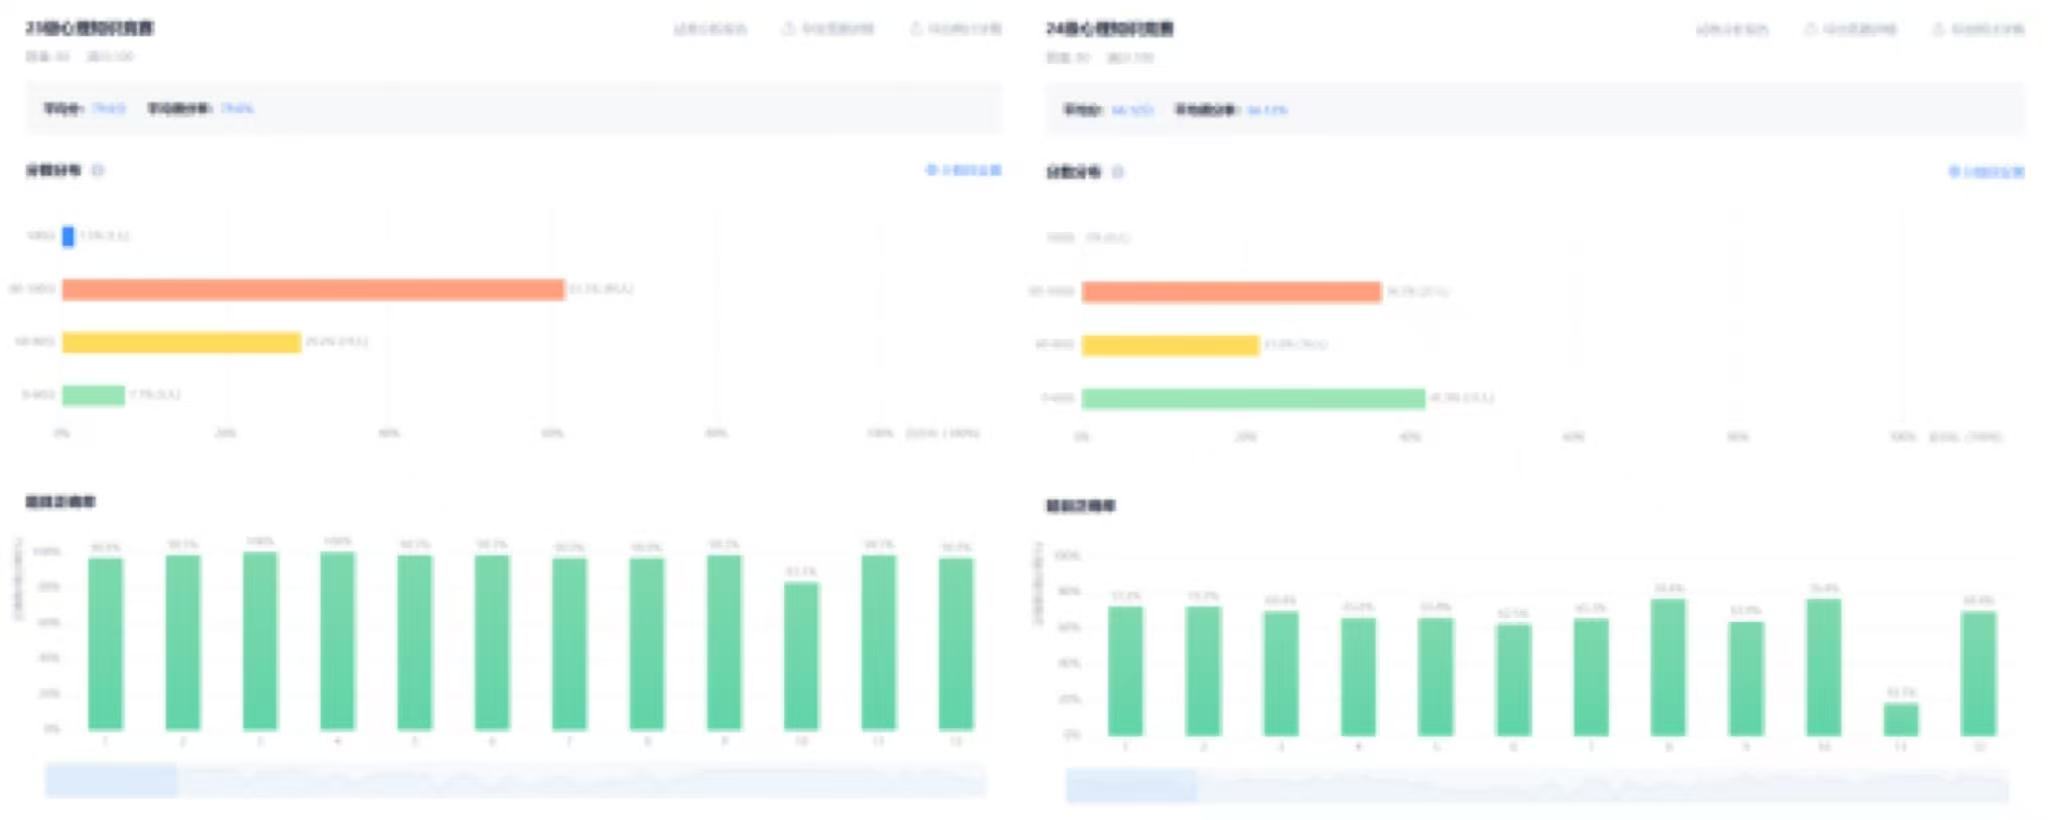Image resolution: width=2048 pixels, height=820 pixels.
Task: Open score range settings gear in 23级 panel
Action: point(932,171)
